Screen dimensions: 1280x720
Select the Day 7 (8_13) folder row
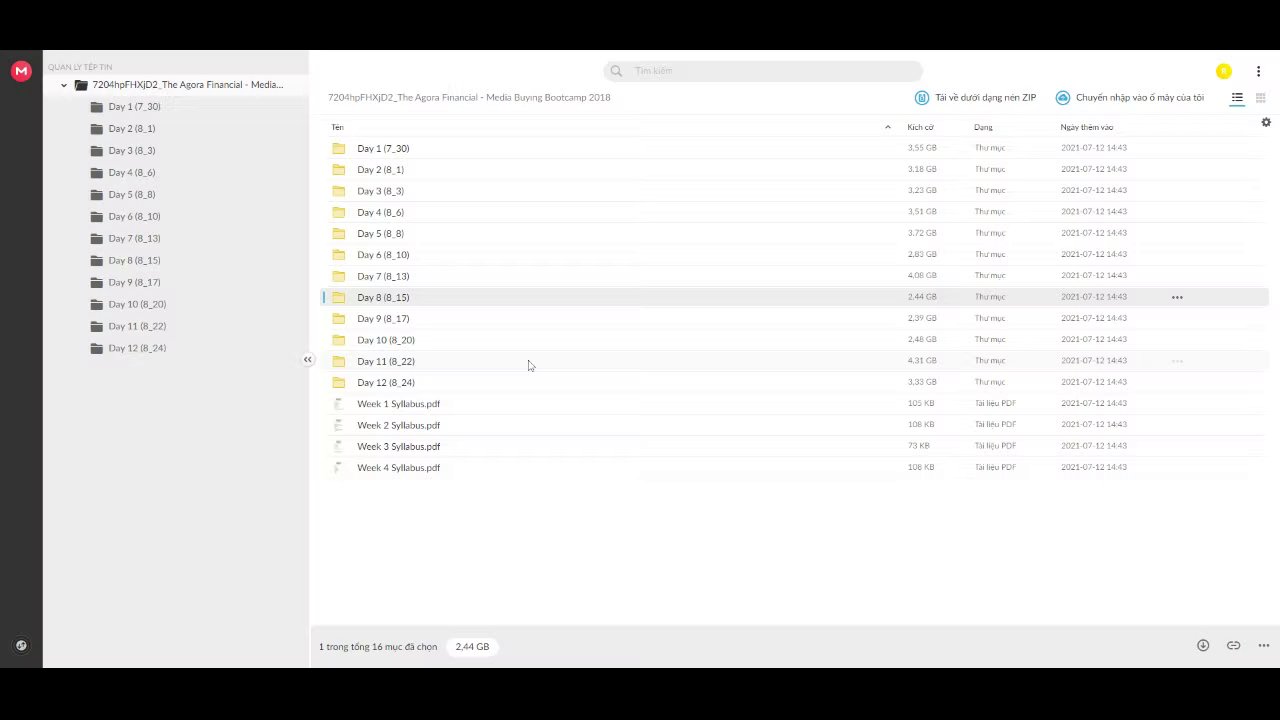(x=794, y=276)
